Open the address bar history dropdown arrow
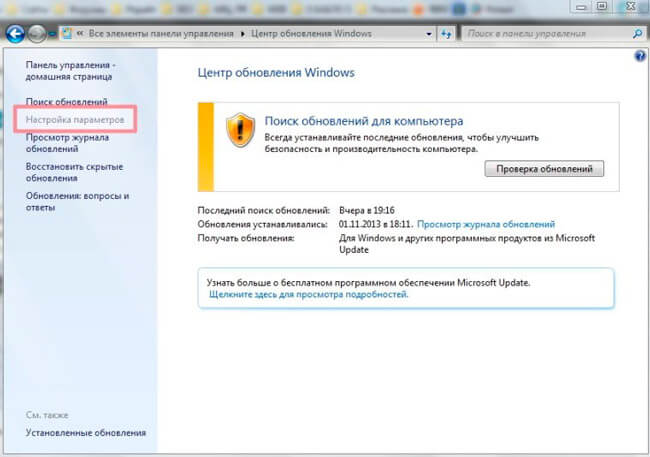Image resolution: width=650 pixels, height=457 pixels. (429, 34)
